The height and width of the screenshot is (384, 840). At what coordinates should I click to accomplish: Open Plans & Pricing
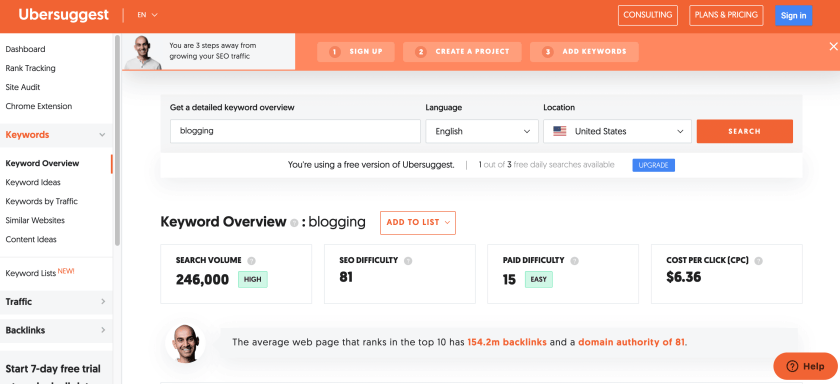pyautogui.click(x=726, y=16)
